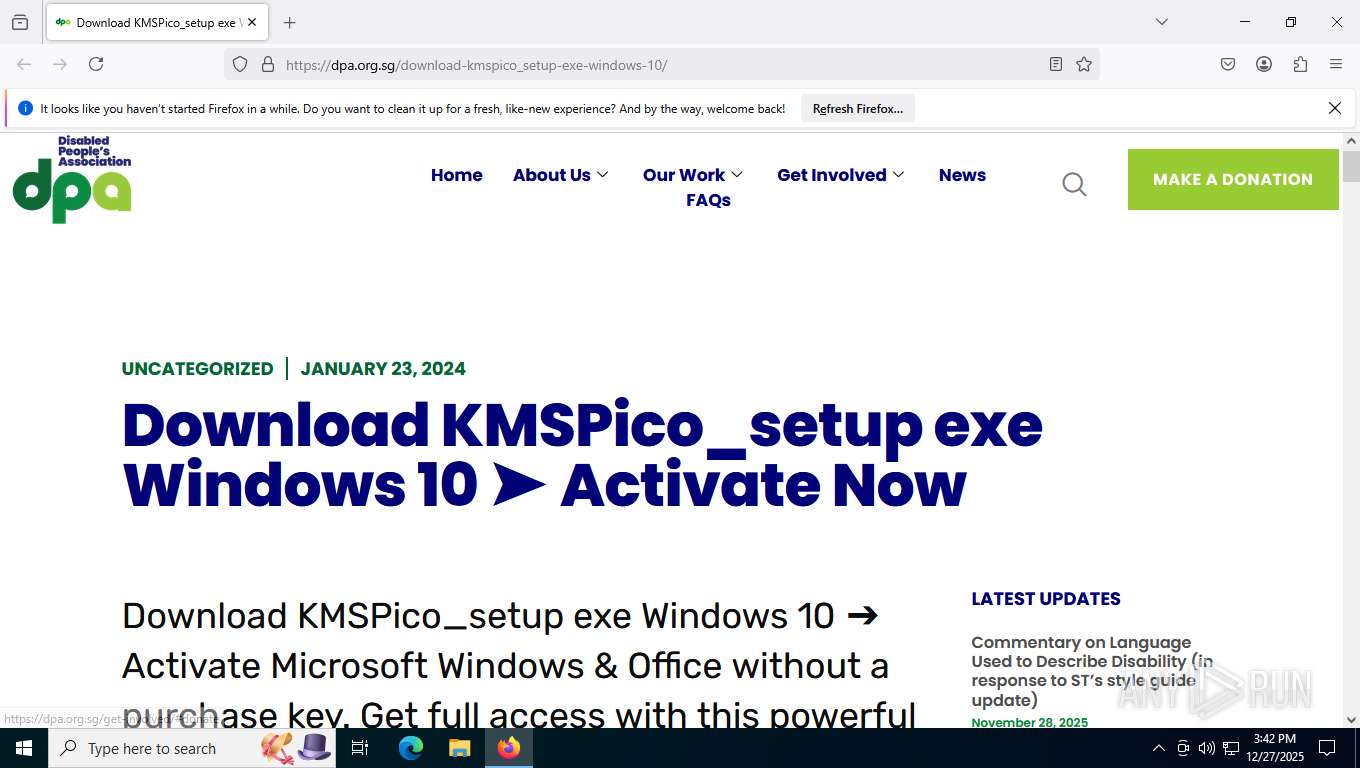Show hidden system tray icons

1158,748
